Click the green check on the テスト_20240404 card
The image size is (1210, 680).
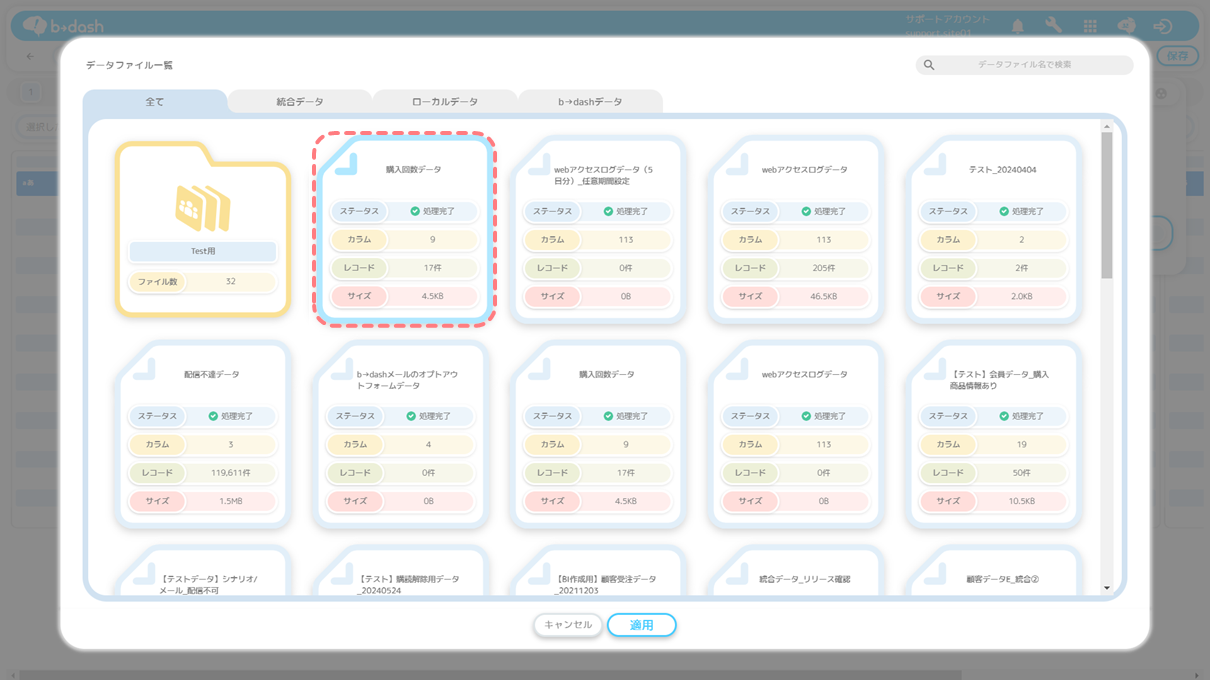[1004, 212]
